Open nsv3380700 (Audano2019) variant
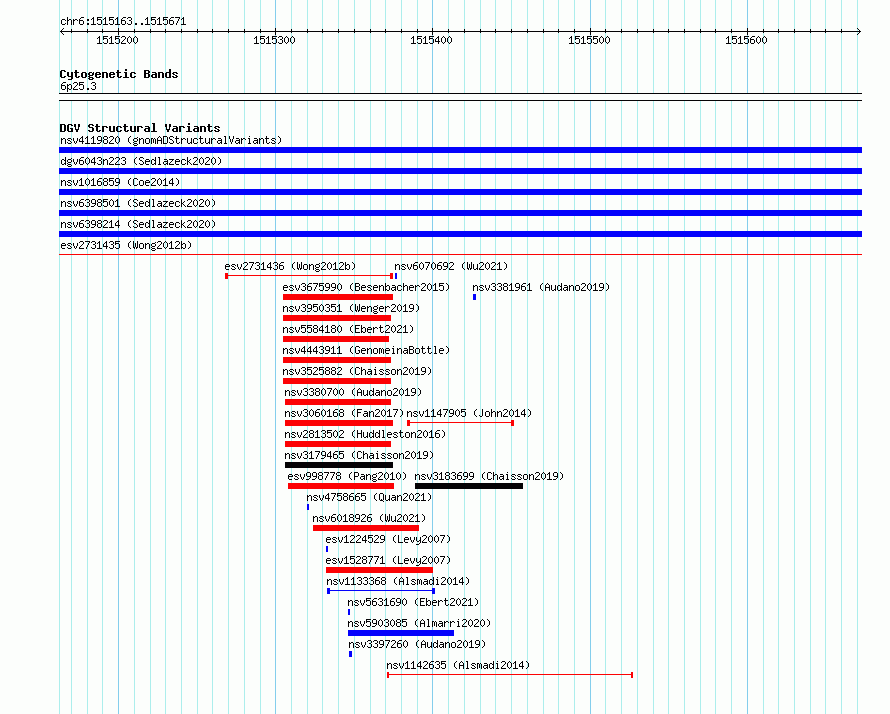The height and width of the screenshot is (714, 890). pyautogui.click(x=353, y=392)
